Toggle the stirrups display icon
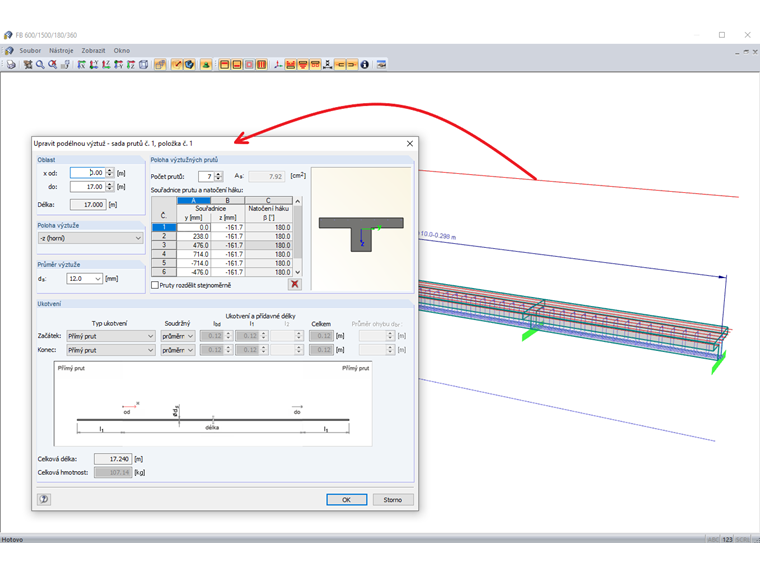 point(261,64)
